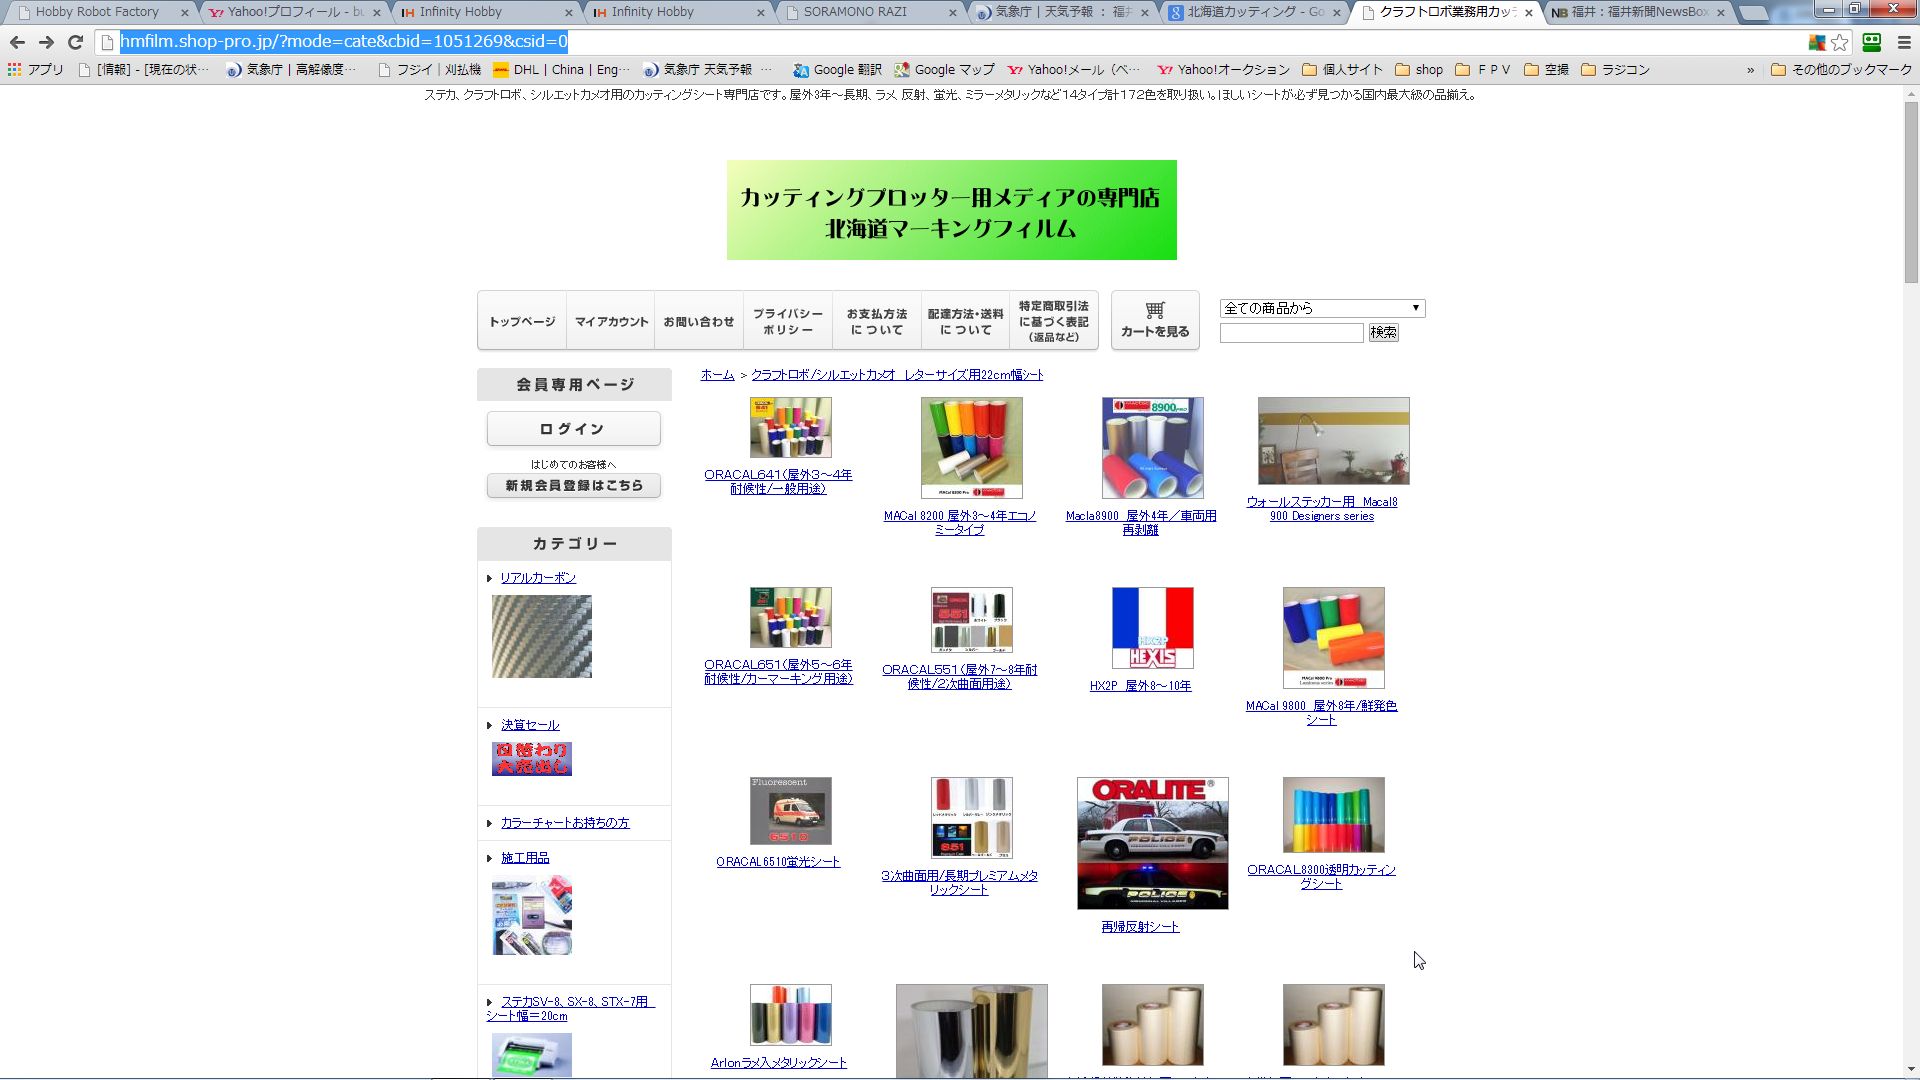Open the ラジコン bookmark folder
The image size is (1920, 1080).
tap(1615, 70)
